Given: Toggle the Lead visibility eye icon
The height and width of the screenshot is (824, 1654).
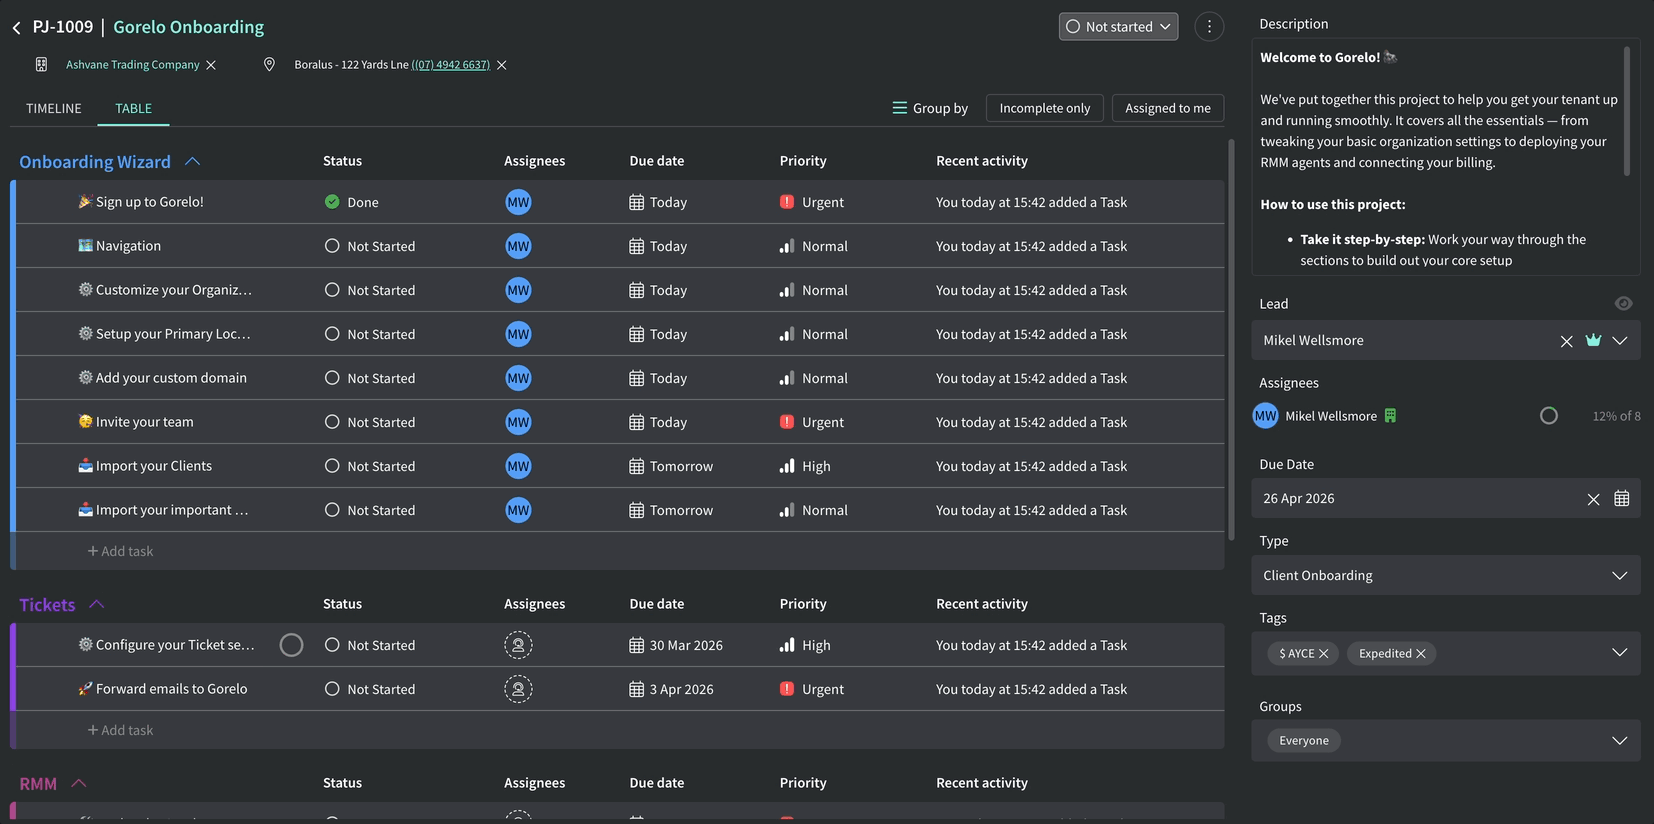Looking at the screenshot, I should 1623,304.
